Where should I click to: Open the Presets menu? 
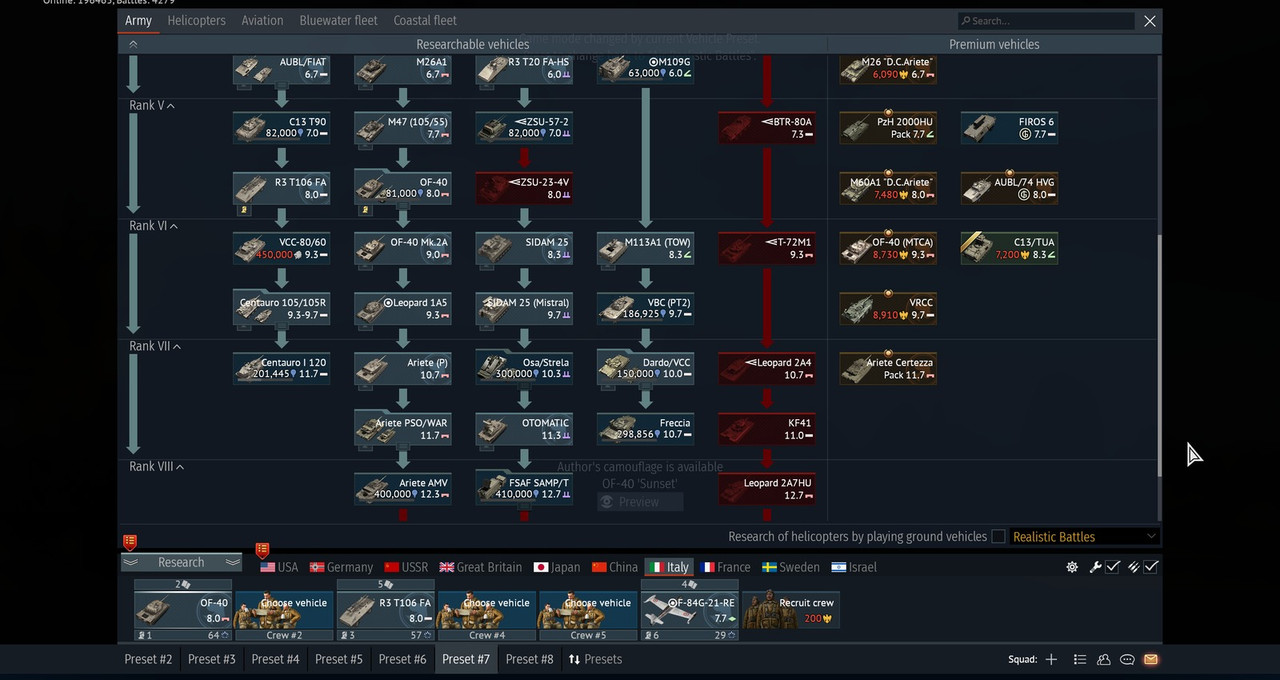(x=595, y=659)
